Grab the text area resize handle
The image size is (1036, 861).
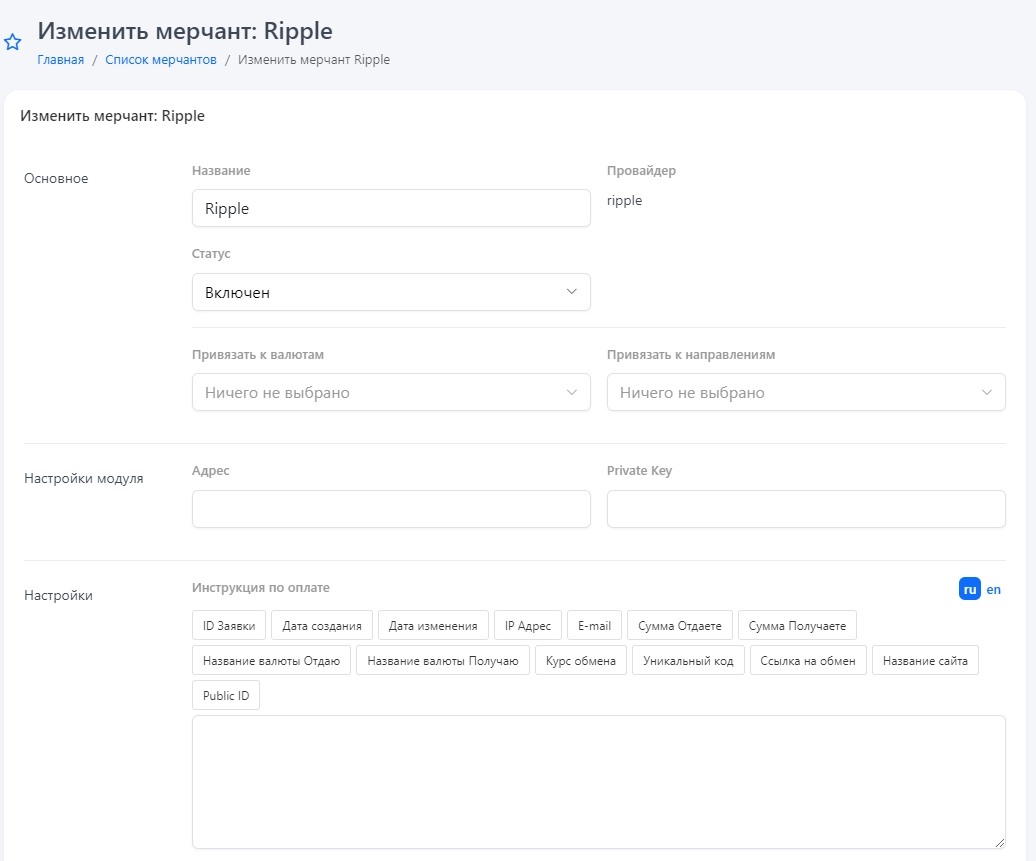coord(999,843)
